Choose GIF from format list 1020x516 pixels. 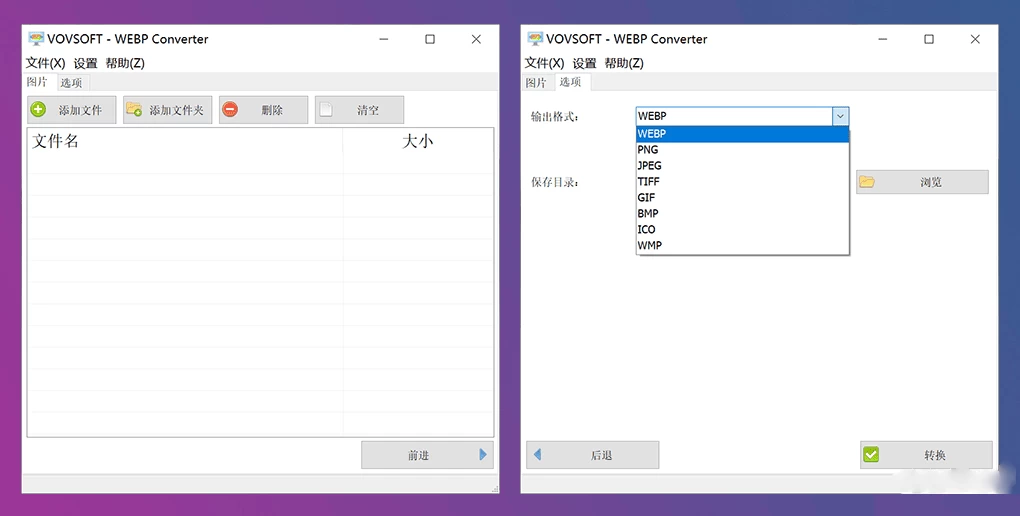742,198
